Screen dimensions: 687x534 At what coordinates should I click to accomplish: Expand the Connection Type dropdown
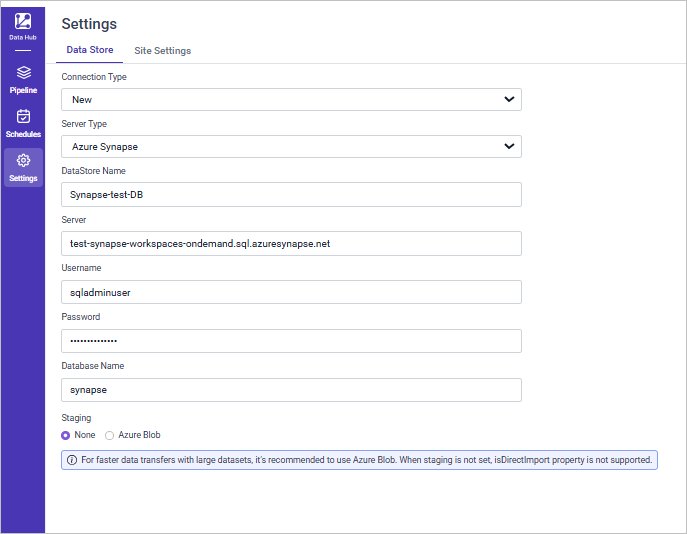coord(290,99)
